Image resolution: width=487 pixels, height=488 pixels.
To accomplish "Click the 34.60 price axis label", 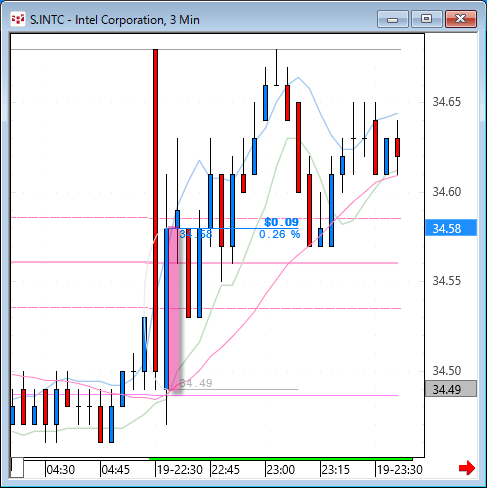I will (447, 192).
